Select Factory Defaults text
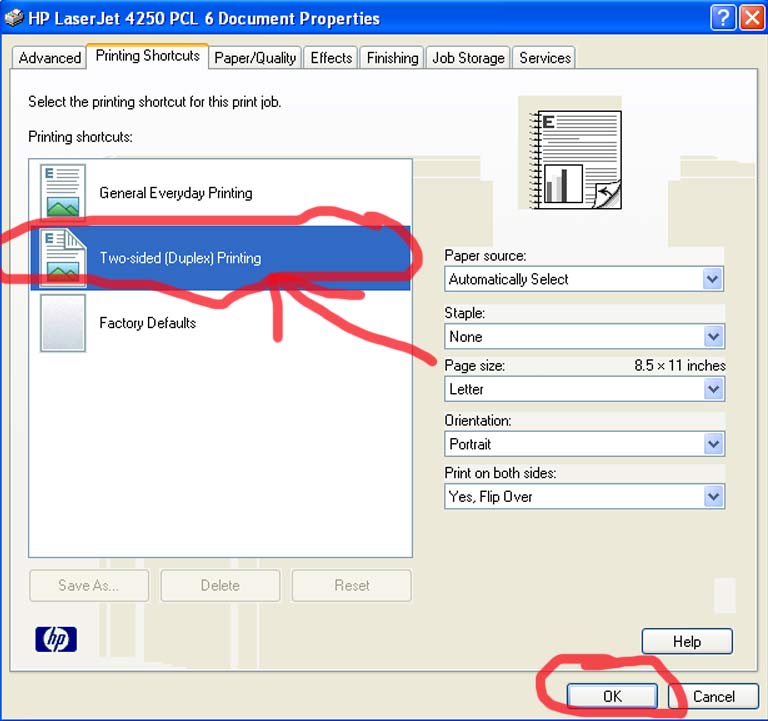 coord(147,323)
